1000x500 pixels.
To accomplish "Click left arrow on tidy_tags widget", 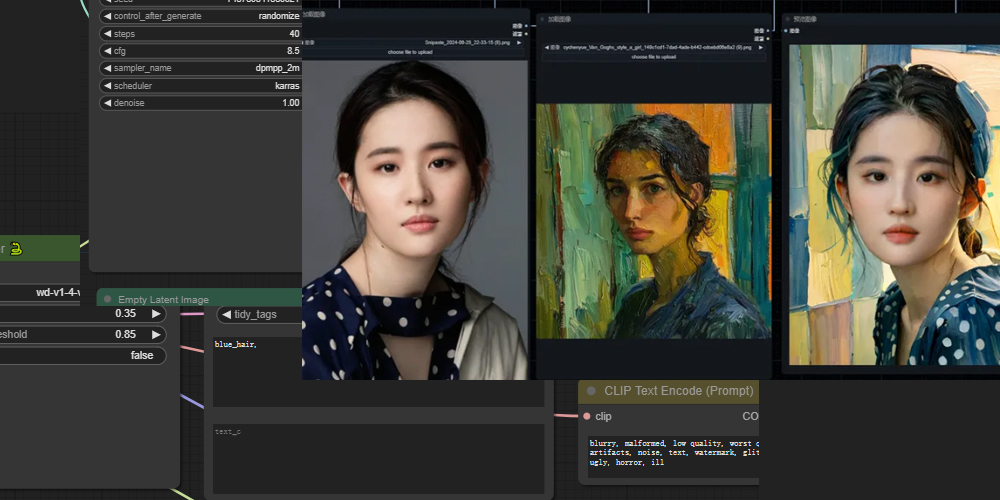I will pyautogui.click(x=226, y=314).
